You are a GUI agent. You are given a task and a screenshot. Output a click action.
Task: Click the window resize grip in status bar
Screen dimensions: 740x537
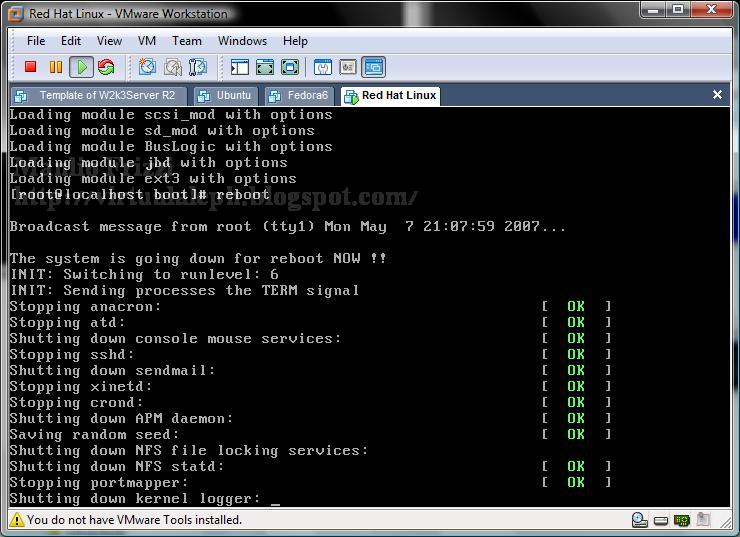coord(724,521)
